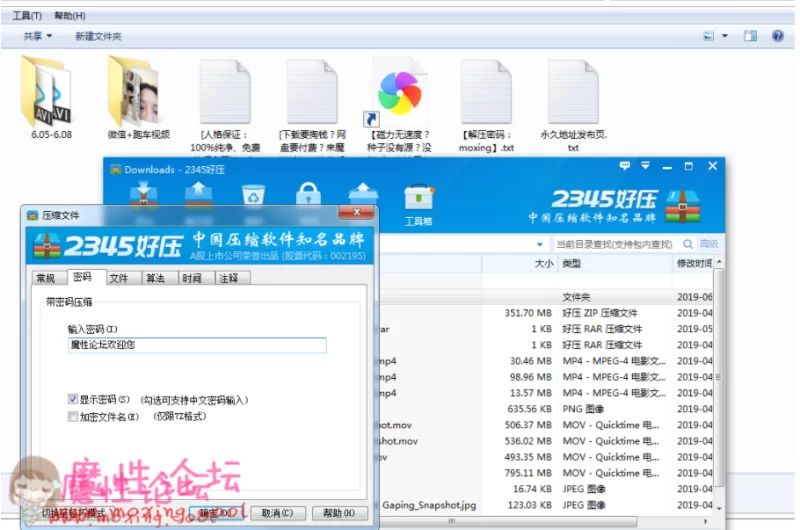Open the 工具箱 toolbox icon

[x=418, y=204]
